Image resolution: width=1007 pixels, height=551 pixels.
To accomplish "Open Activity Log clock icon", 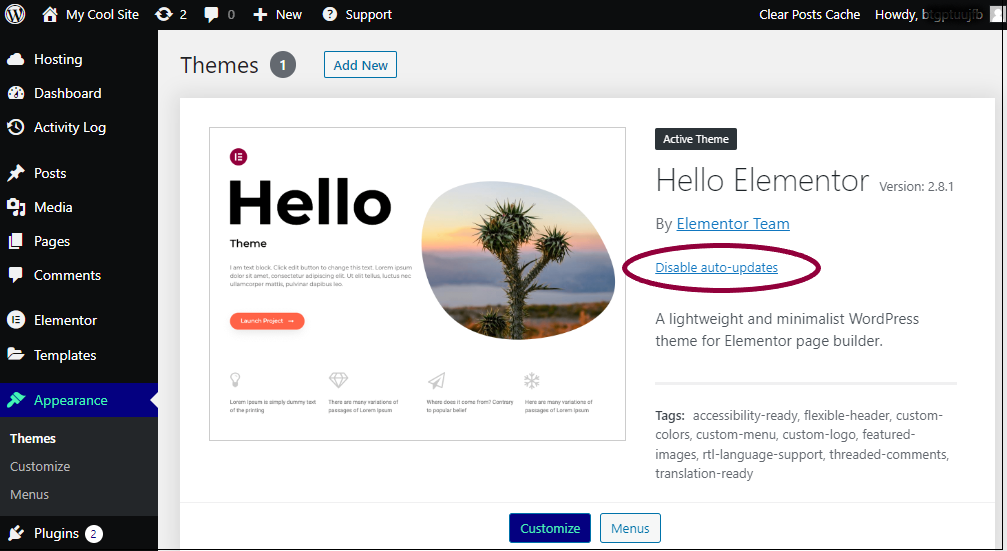I will click(x=15, y=127).
